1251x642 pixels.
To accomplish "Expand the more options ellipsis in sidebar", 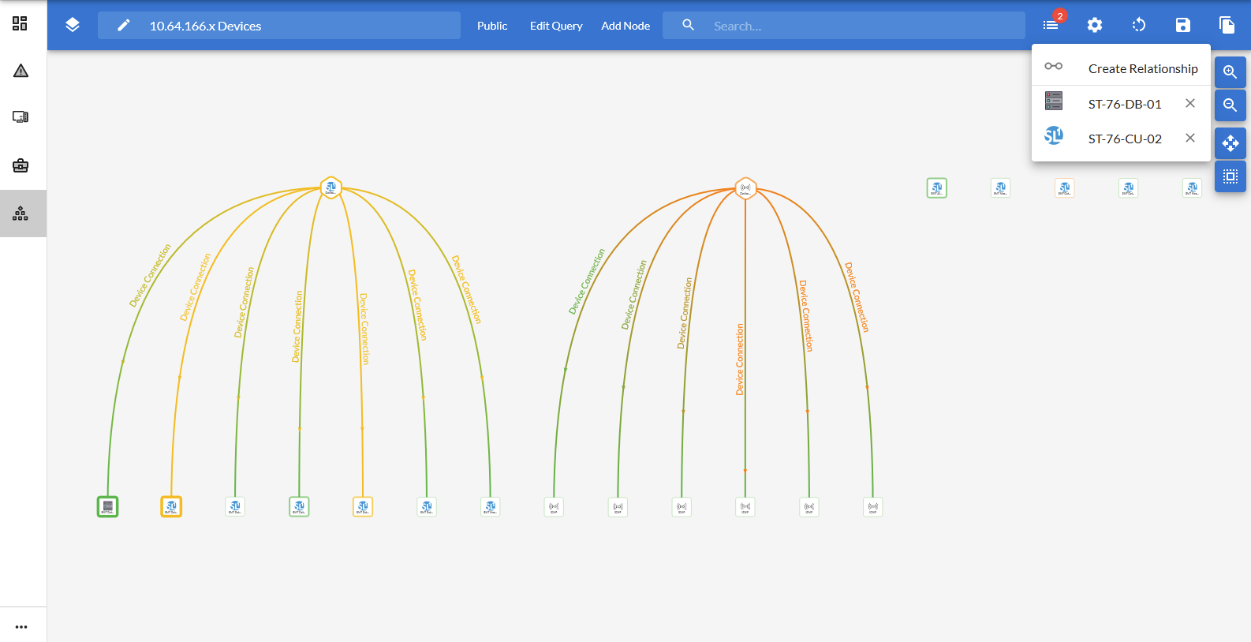I will click(x=21, y=626).
